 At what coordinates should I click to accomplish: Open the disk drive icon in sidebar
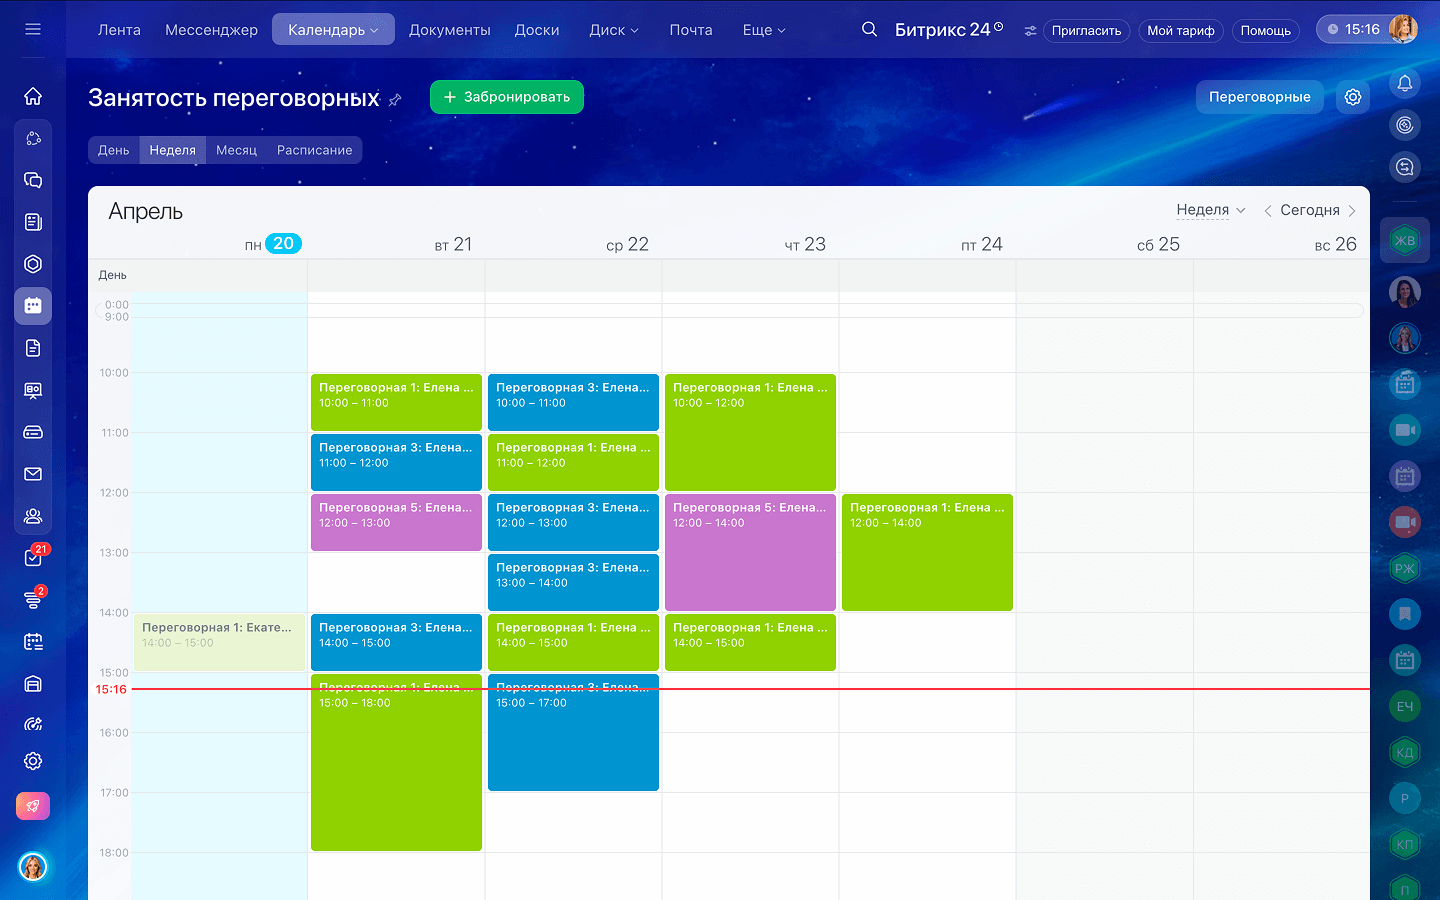33,432
